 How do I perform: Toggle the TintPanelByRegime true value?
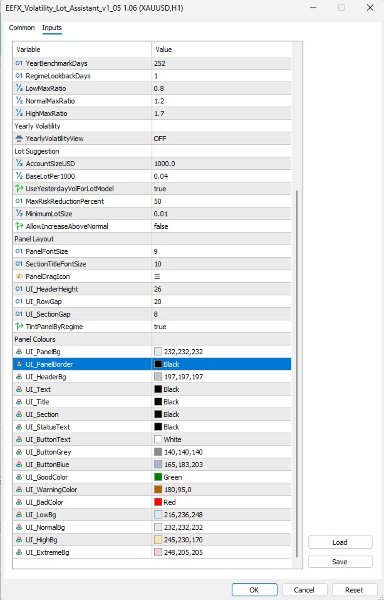click(x=221, y=326)
